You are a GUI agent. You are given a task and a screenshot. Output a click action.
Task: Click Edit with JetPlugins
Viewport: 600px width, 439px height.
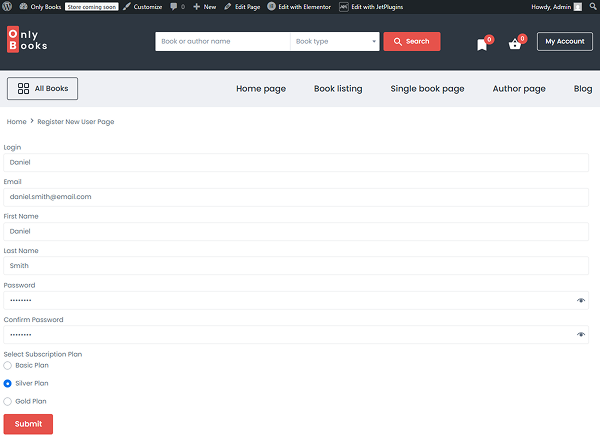pos(371,7)
